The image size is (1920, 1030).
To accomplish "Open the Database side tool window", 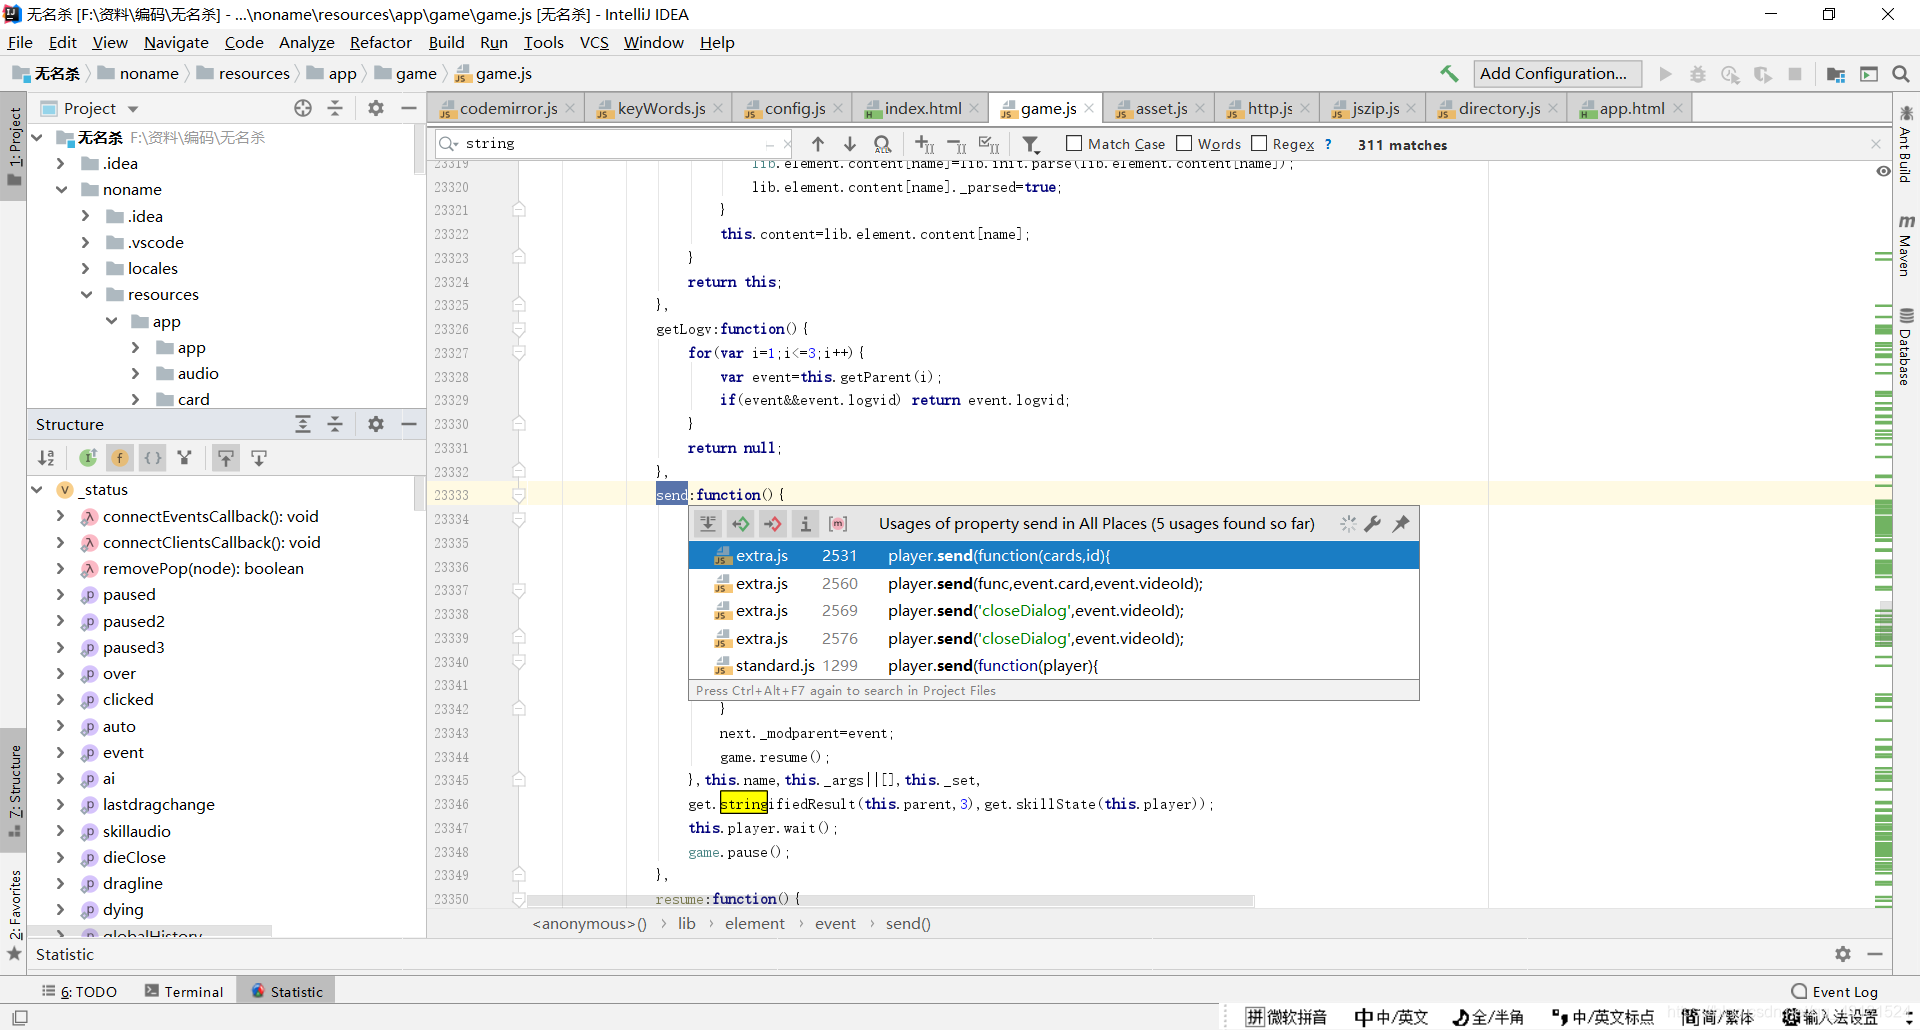I will (1906, 347).
